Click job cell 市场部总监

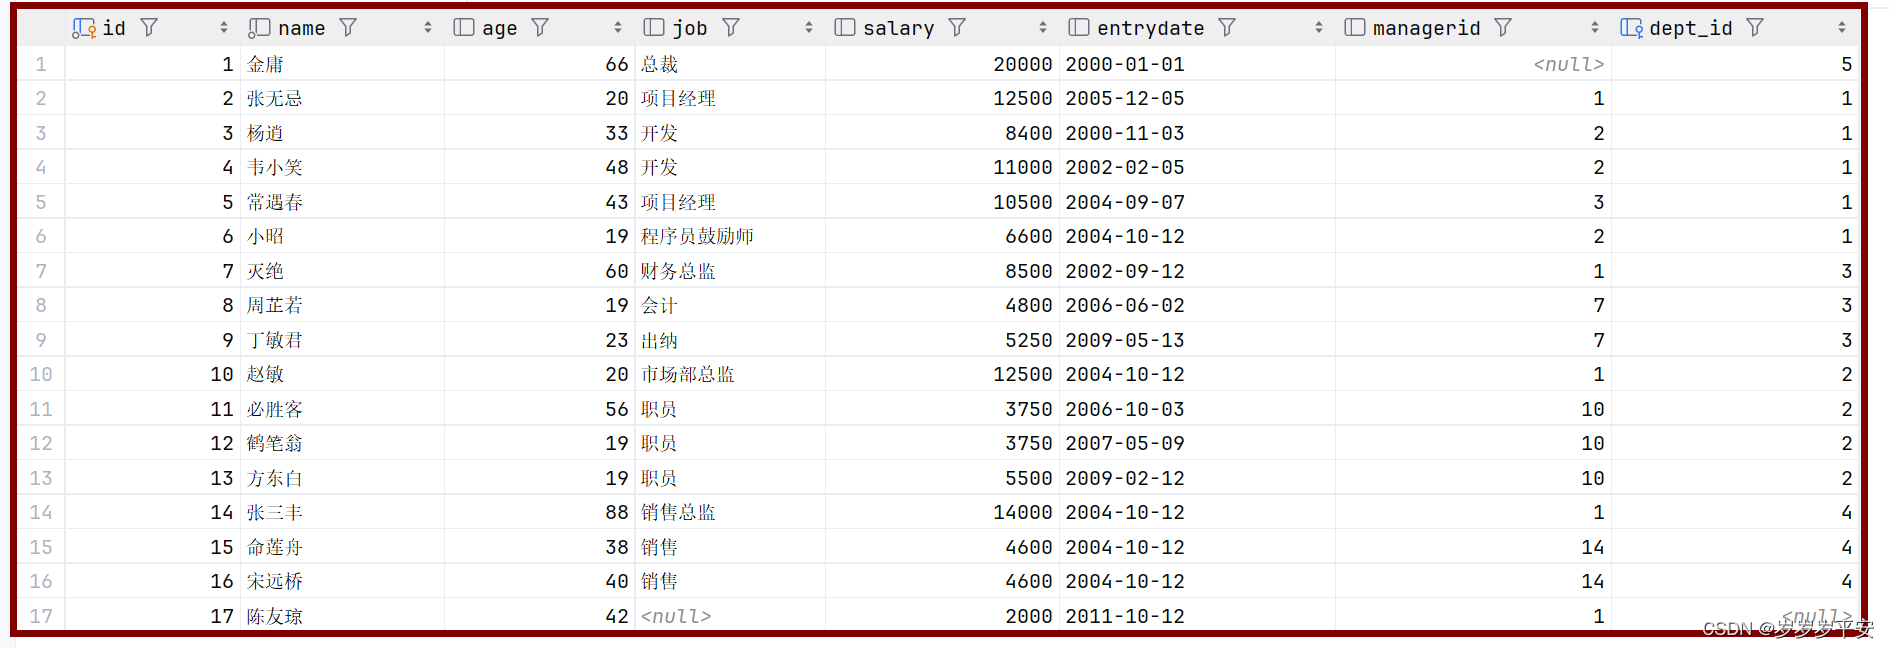pos(688,374)
